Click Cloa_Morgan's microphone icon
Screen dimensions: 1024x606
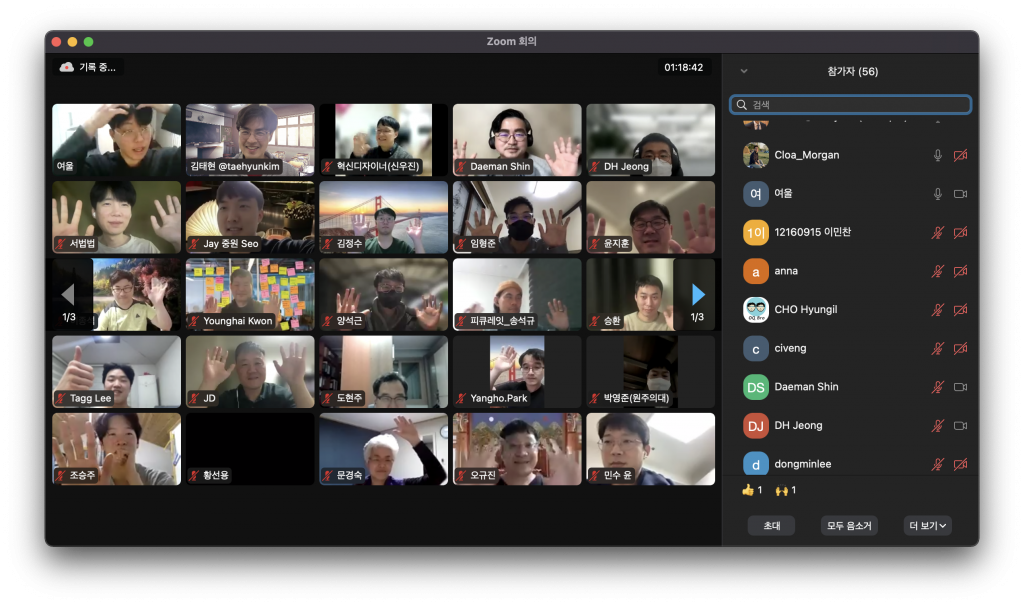[938, 155]
